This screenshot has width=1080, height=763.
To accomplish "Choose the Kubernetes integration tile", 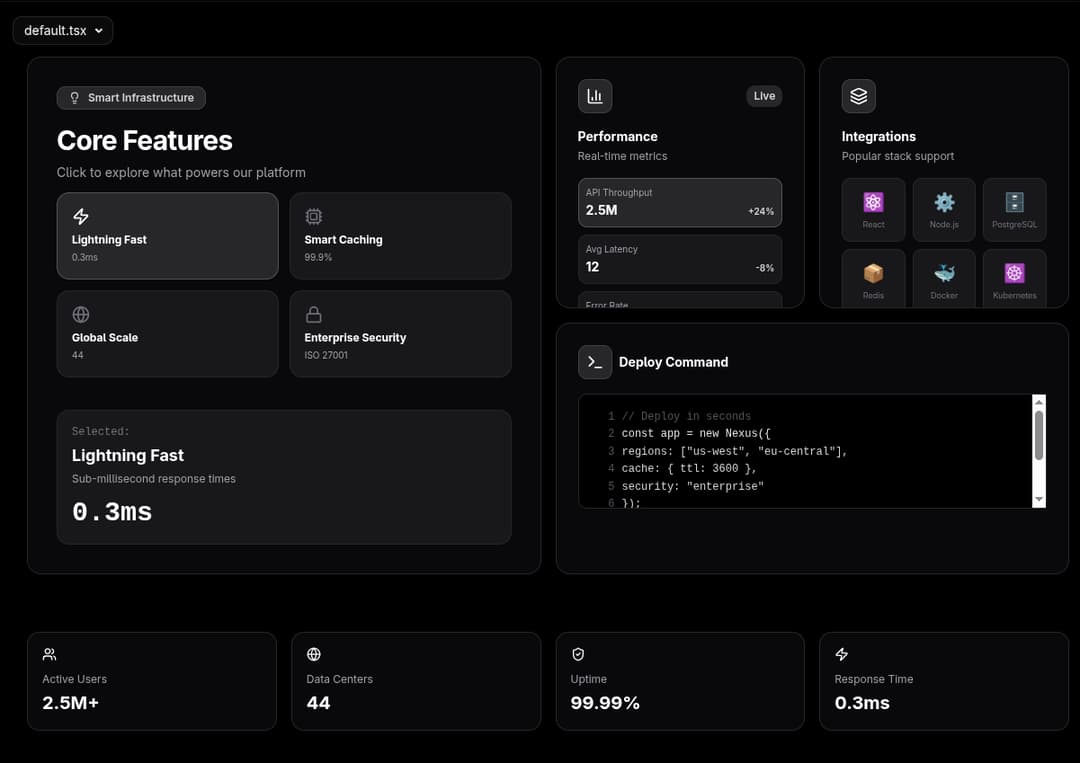I will click(x=1015, y=278).
